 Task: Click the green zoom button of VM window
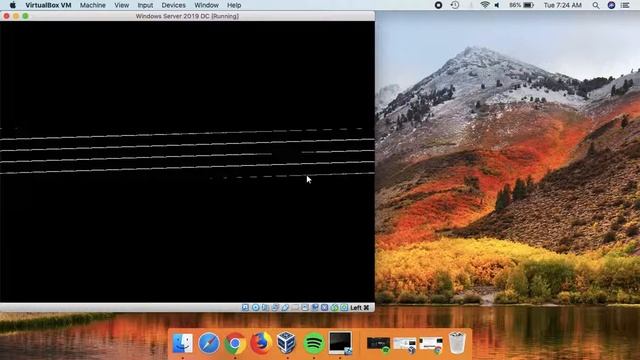[25, 16]
